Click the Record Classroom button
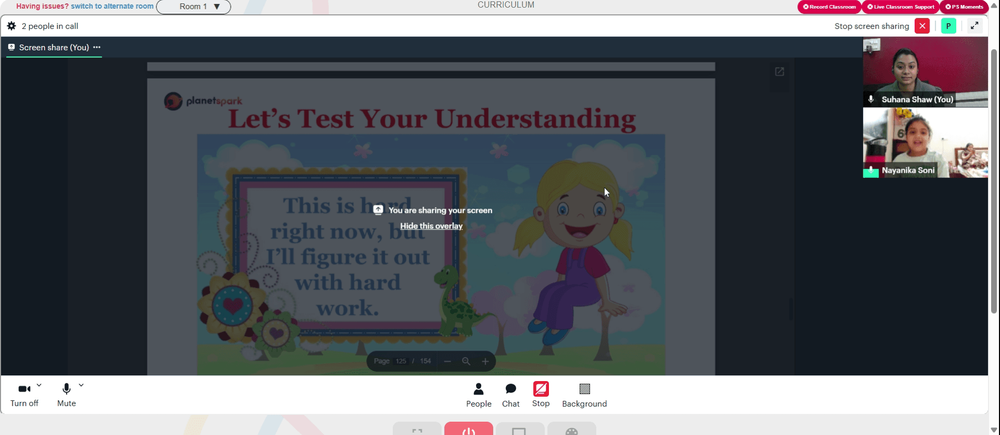1000x435 pixels. coord(829,7)
